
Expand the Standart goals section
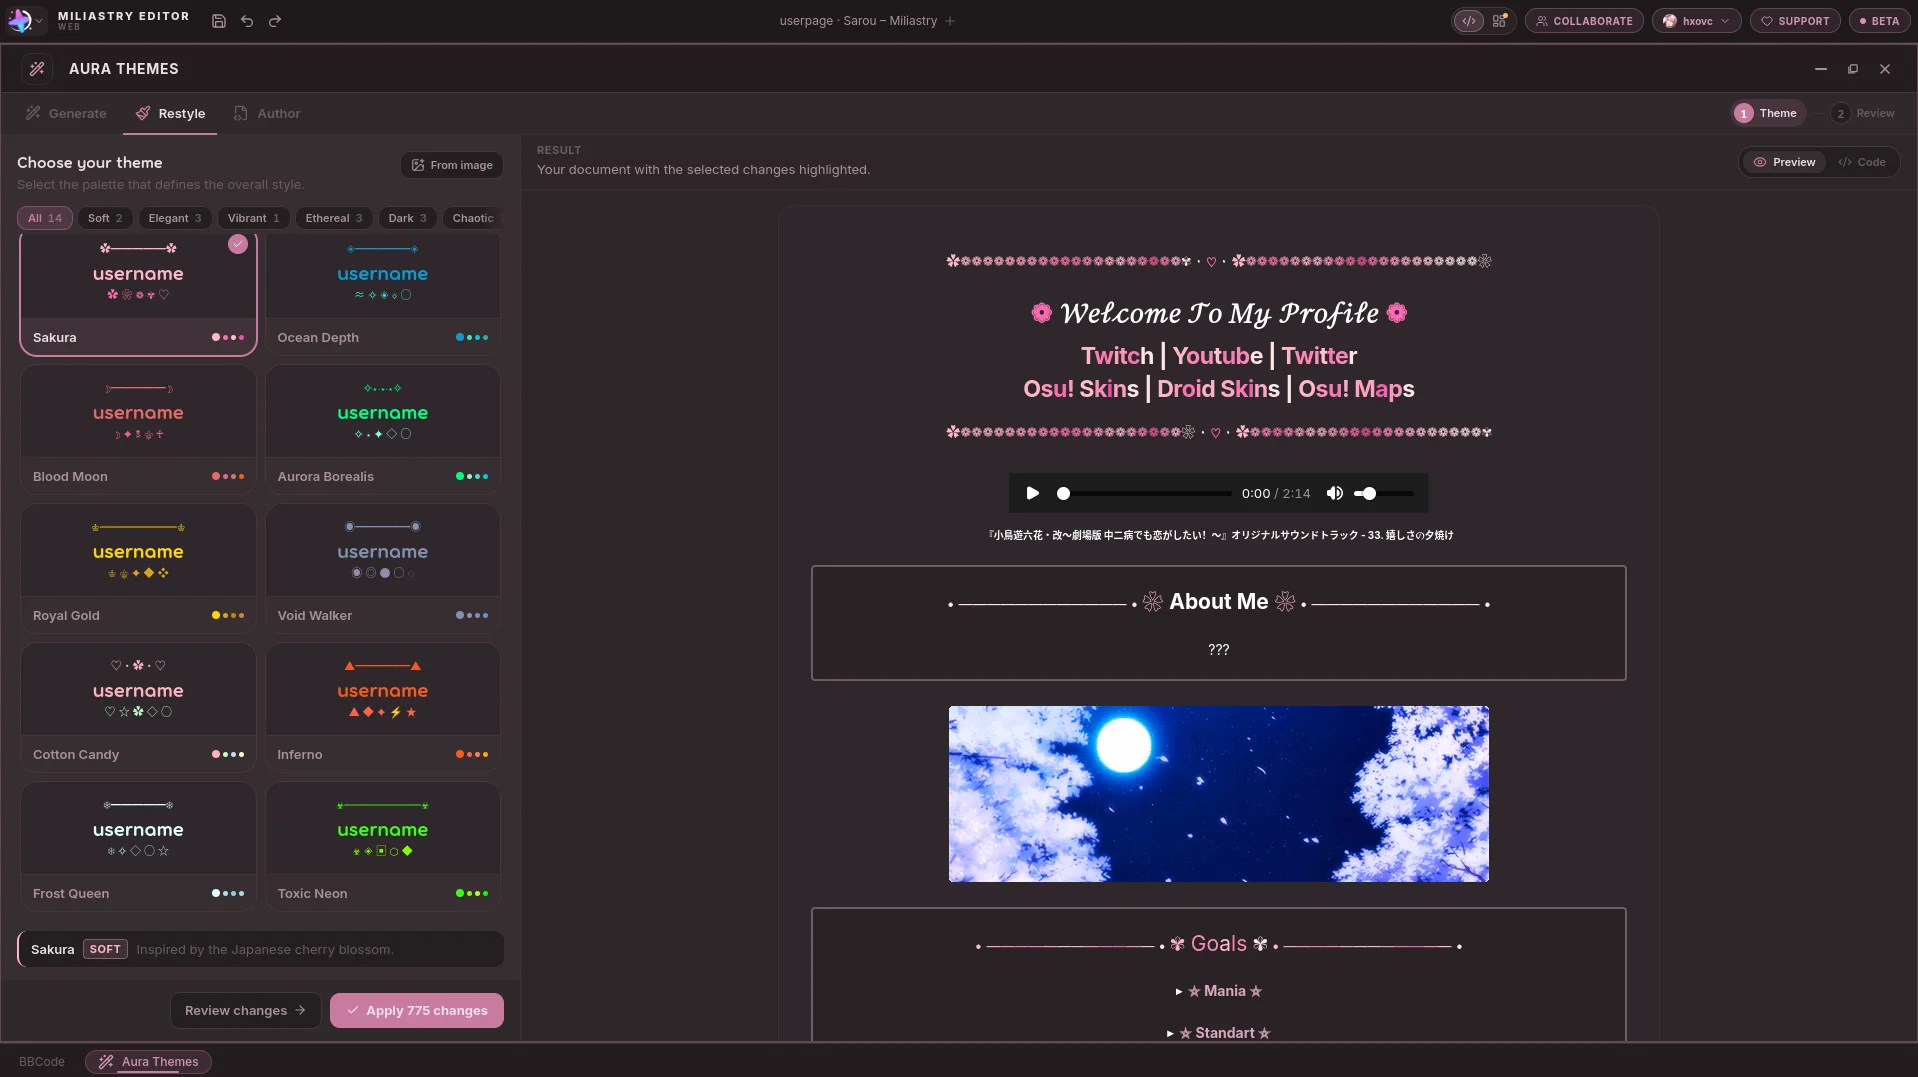point(1218,1033)
